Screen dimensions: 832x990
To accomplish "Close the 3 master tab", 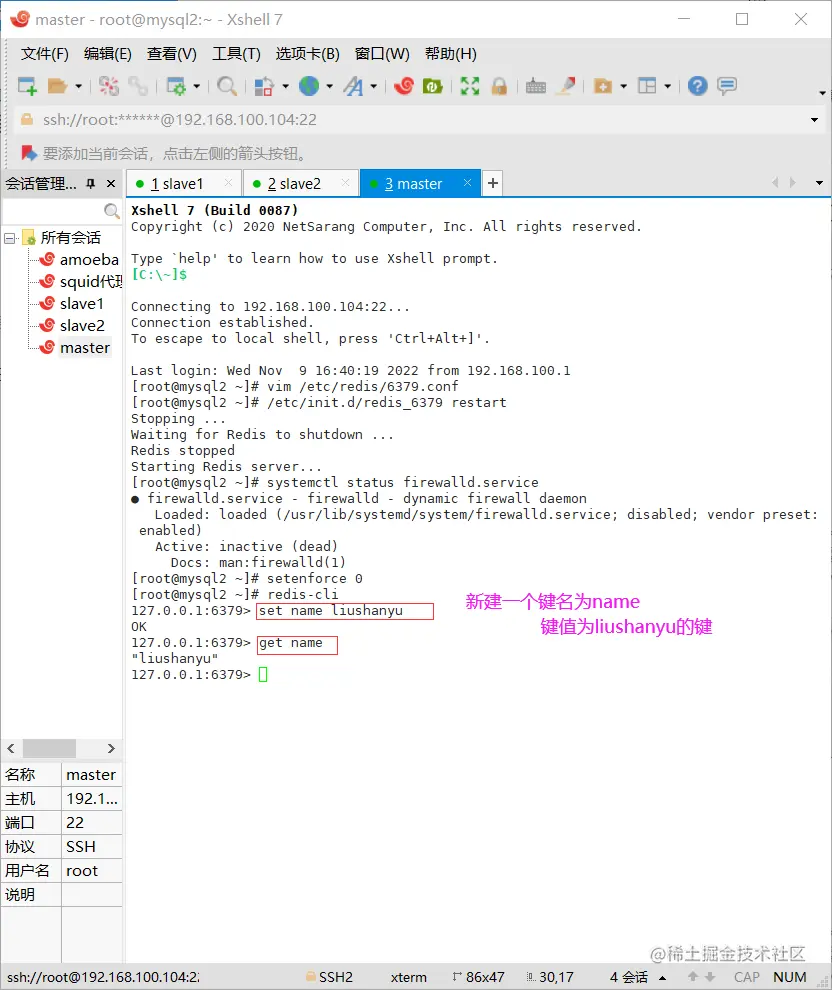I will tap(467, 182).
